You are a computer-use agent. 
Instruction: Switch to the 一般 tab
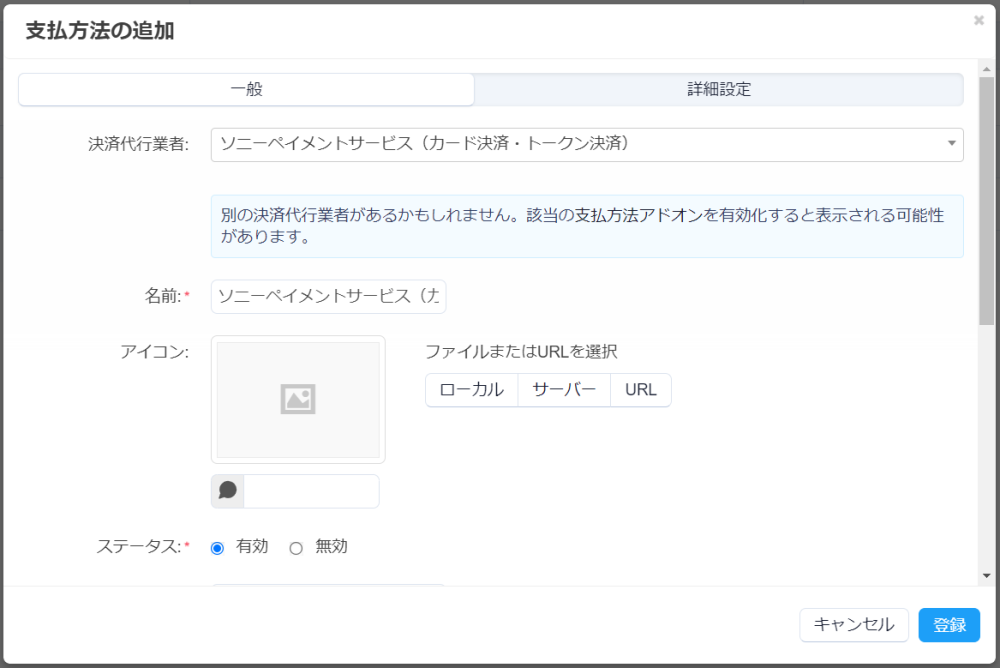(x=246, y=89)
